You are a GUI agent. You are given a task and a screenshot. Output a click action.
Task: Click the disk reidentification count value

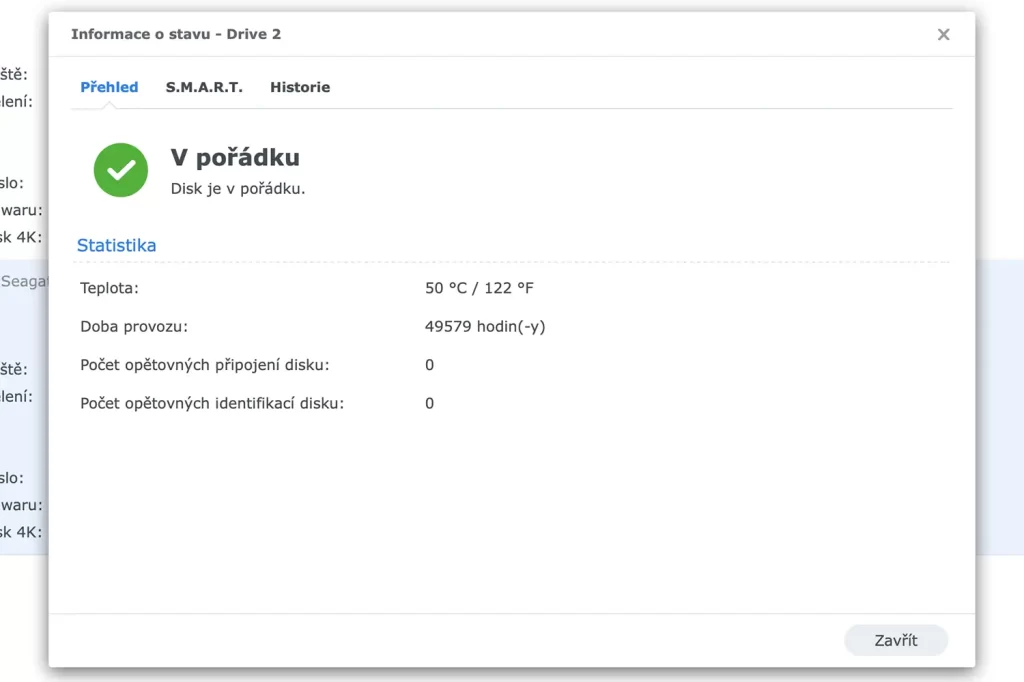tap(429, 403)
